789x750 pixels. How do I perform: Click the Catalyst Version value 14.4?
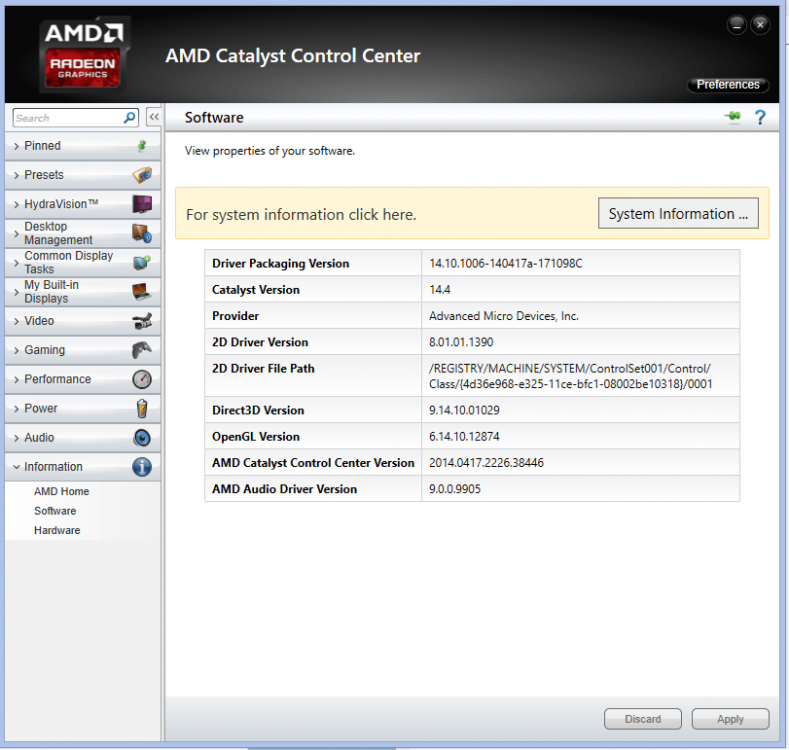coord(440,289)
